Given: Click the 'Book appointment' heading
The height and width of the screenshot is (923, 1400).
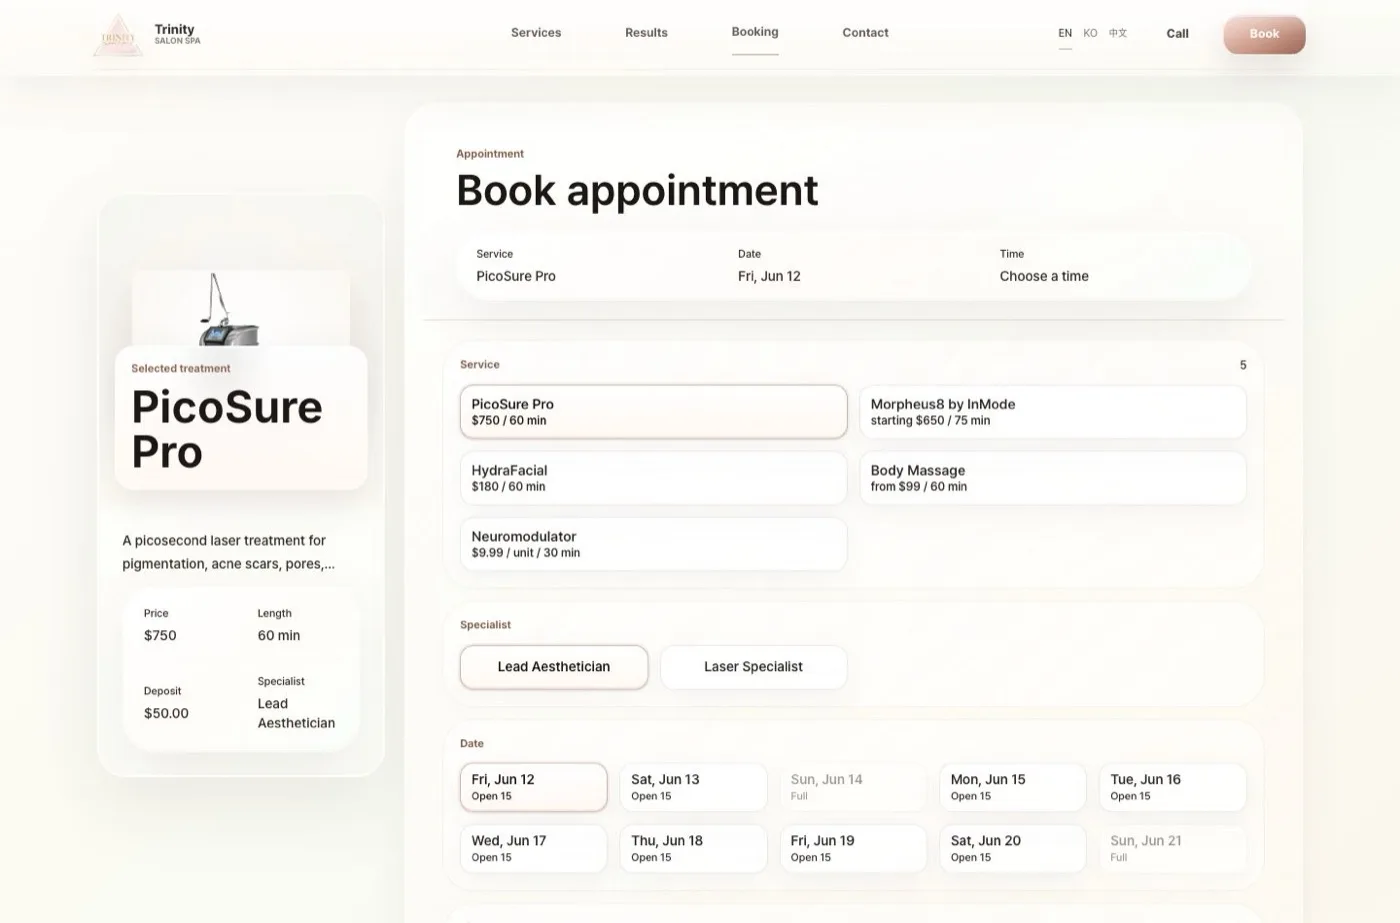Looking at the screenshot, I should pyautogui.click(x=637, y=190).
